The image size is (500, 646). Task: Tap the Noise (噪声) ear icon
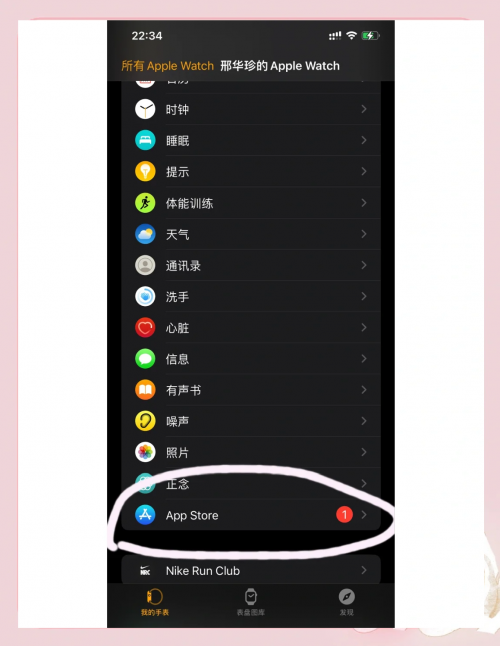[145, 421]
